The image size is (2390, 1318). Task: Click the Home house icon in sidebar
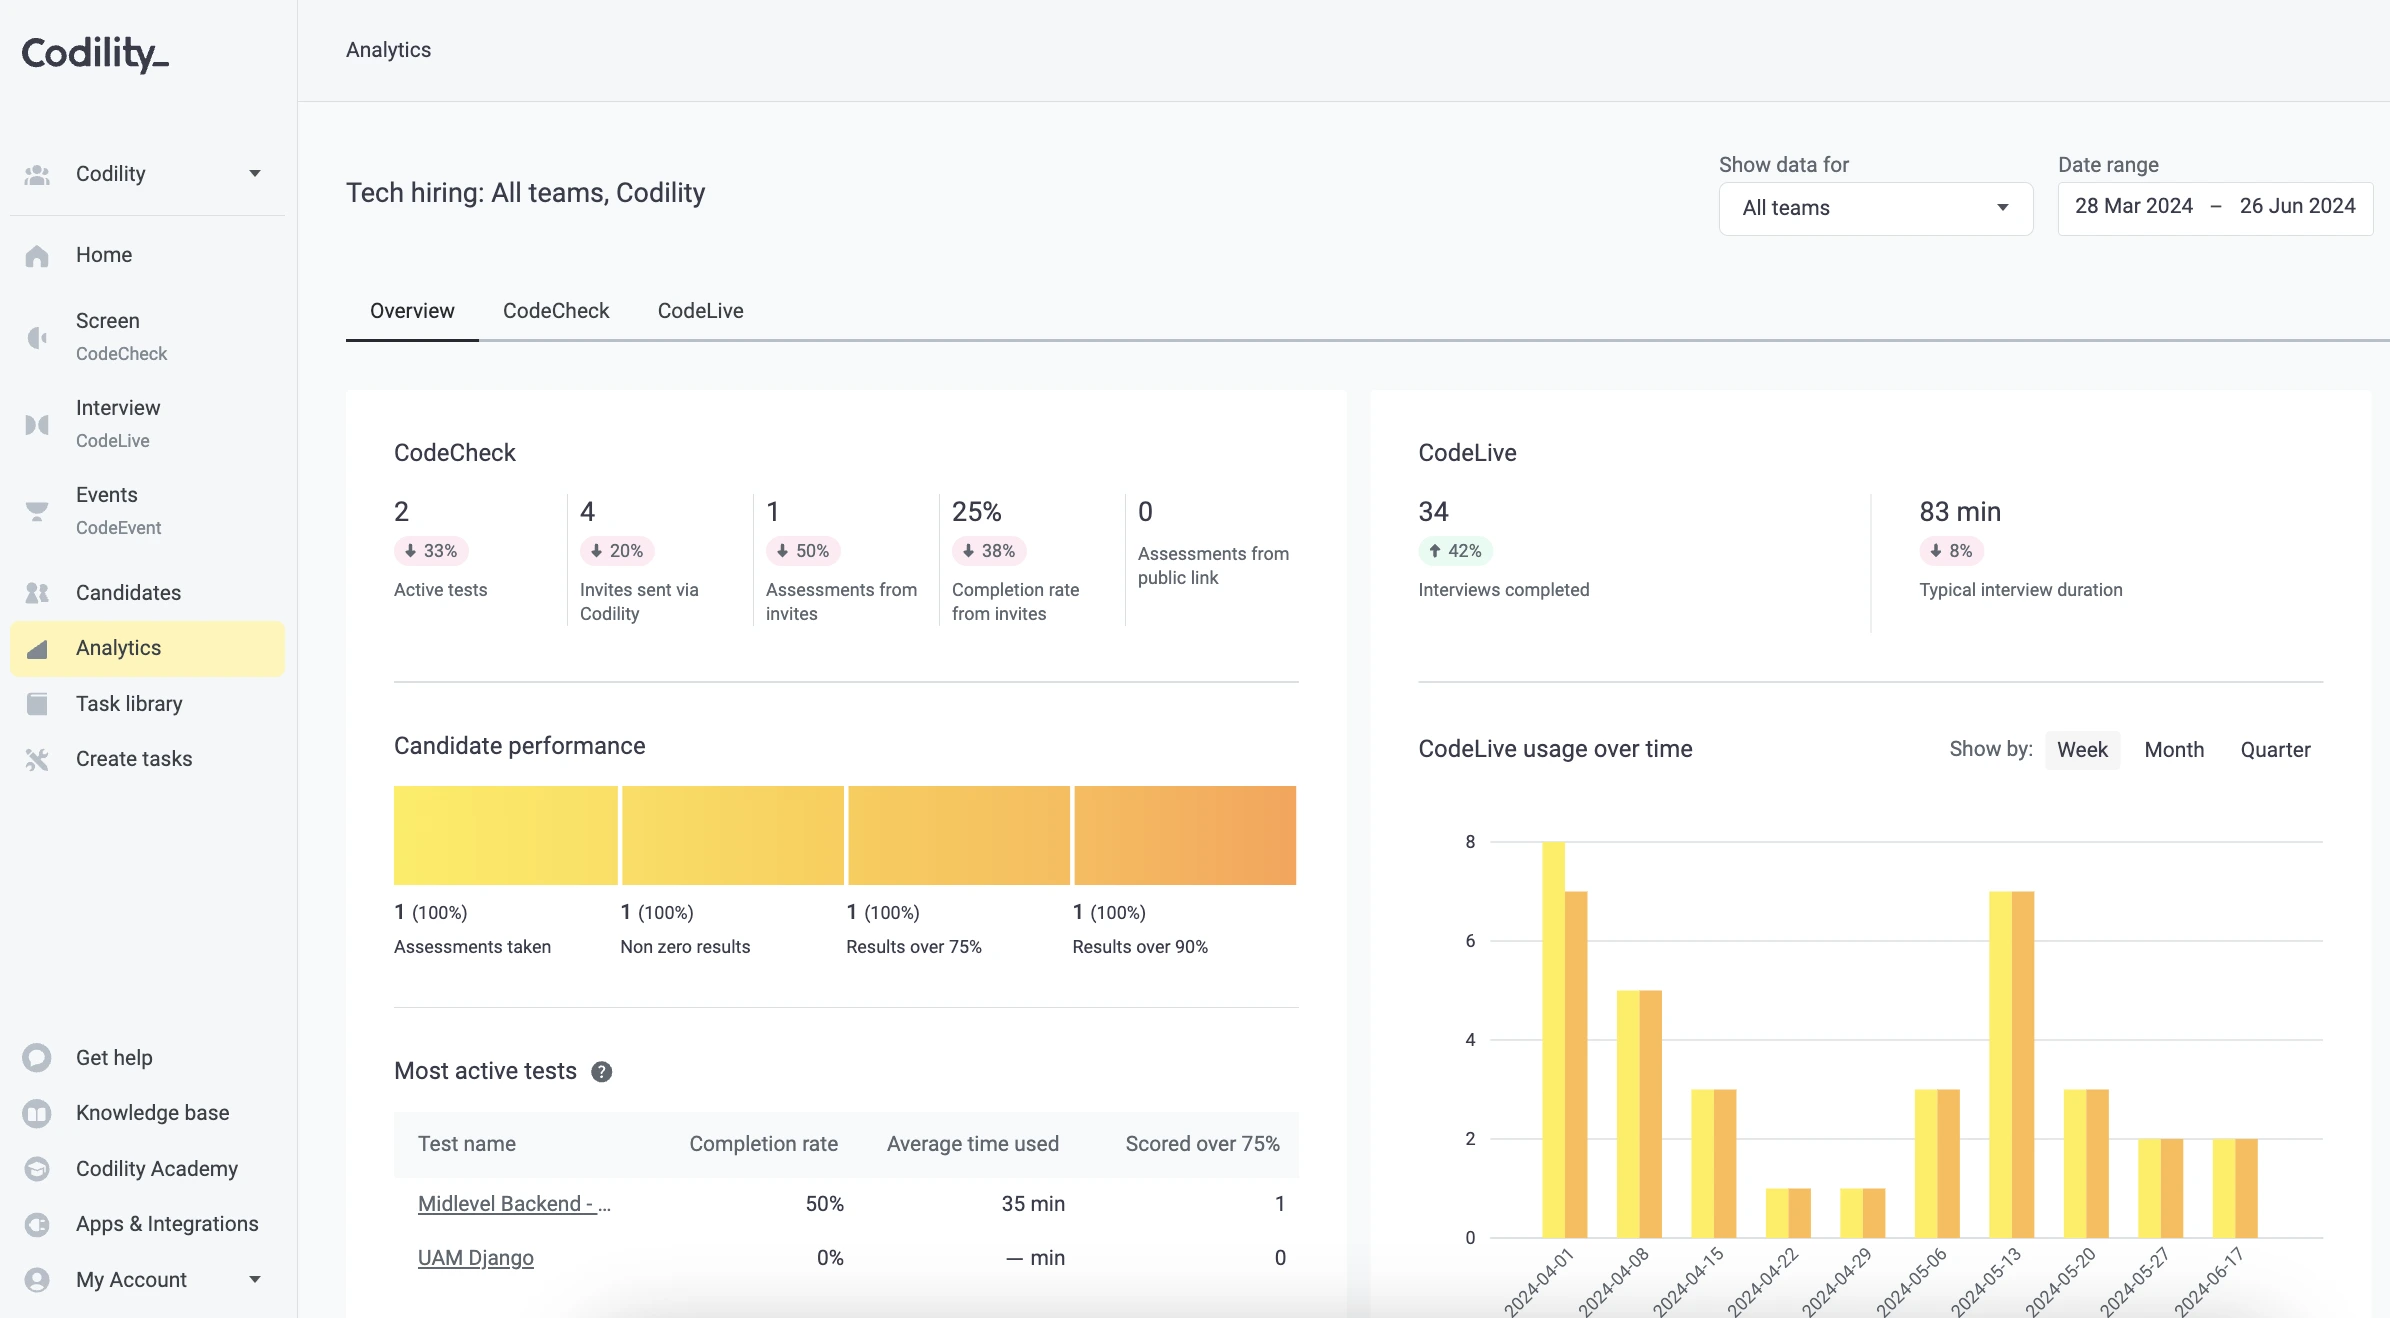click(x=37, y=256)
